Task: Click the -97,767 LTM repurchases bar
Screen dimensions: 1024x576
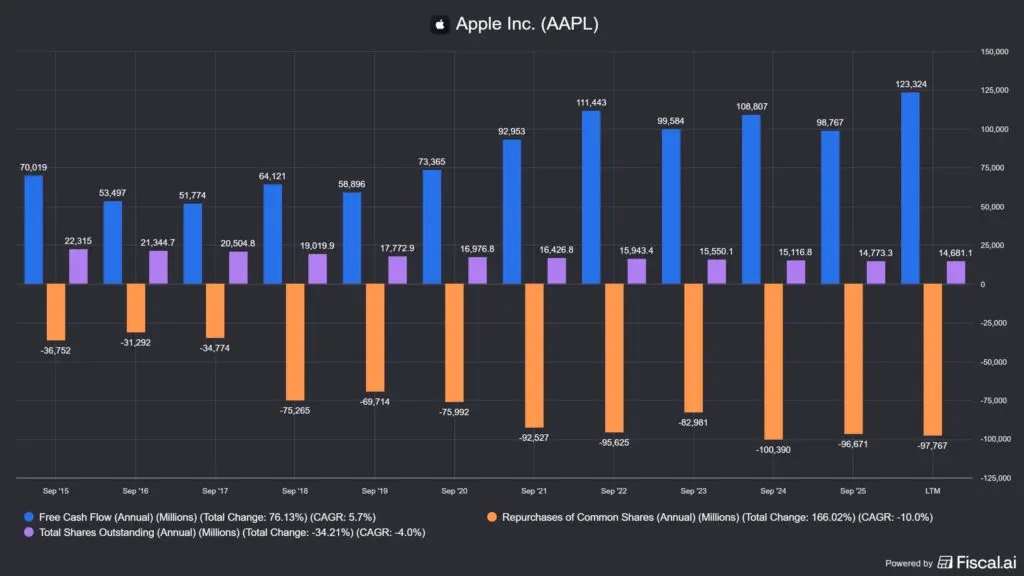Action: click(x=933, y=360)
